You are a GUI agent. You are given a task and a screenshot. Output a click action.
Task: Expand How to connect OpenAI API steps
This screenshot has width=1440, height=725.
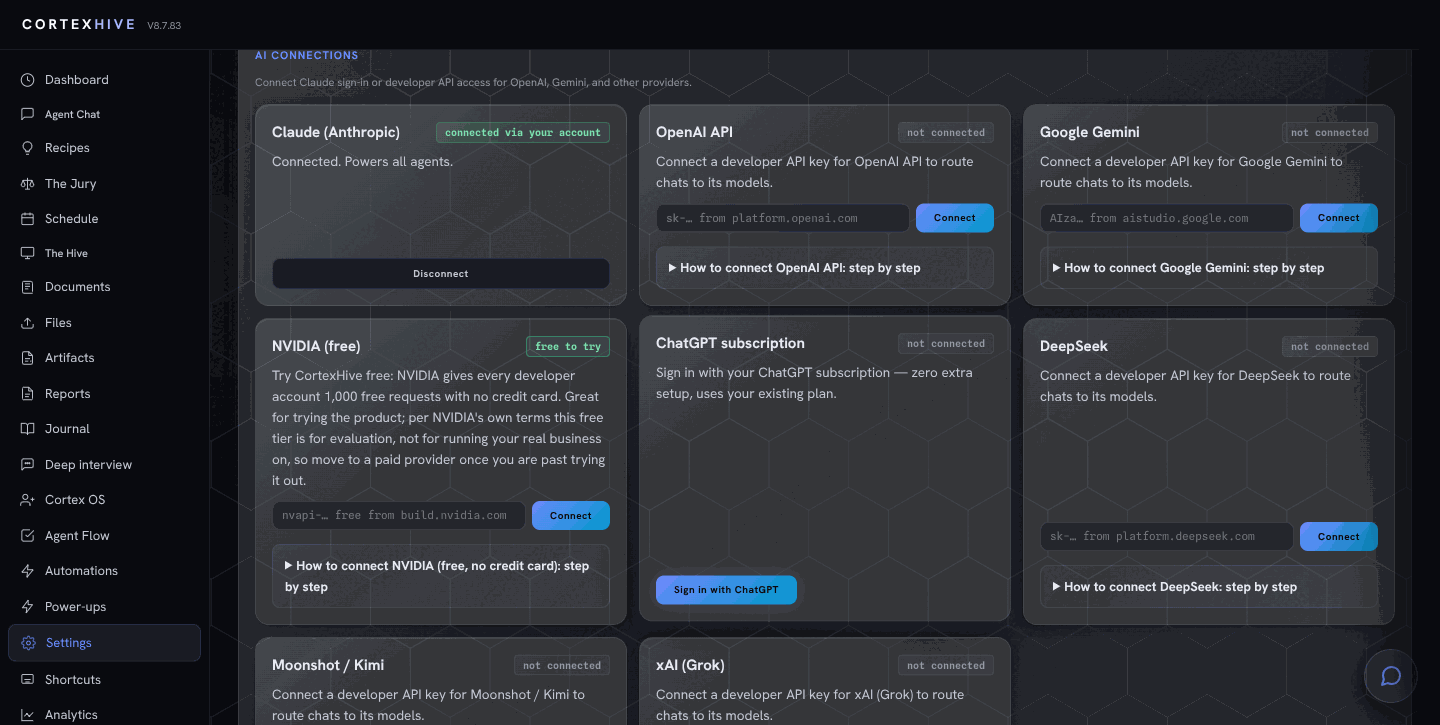pyautogui.click(x=825, y=268)
